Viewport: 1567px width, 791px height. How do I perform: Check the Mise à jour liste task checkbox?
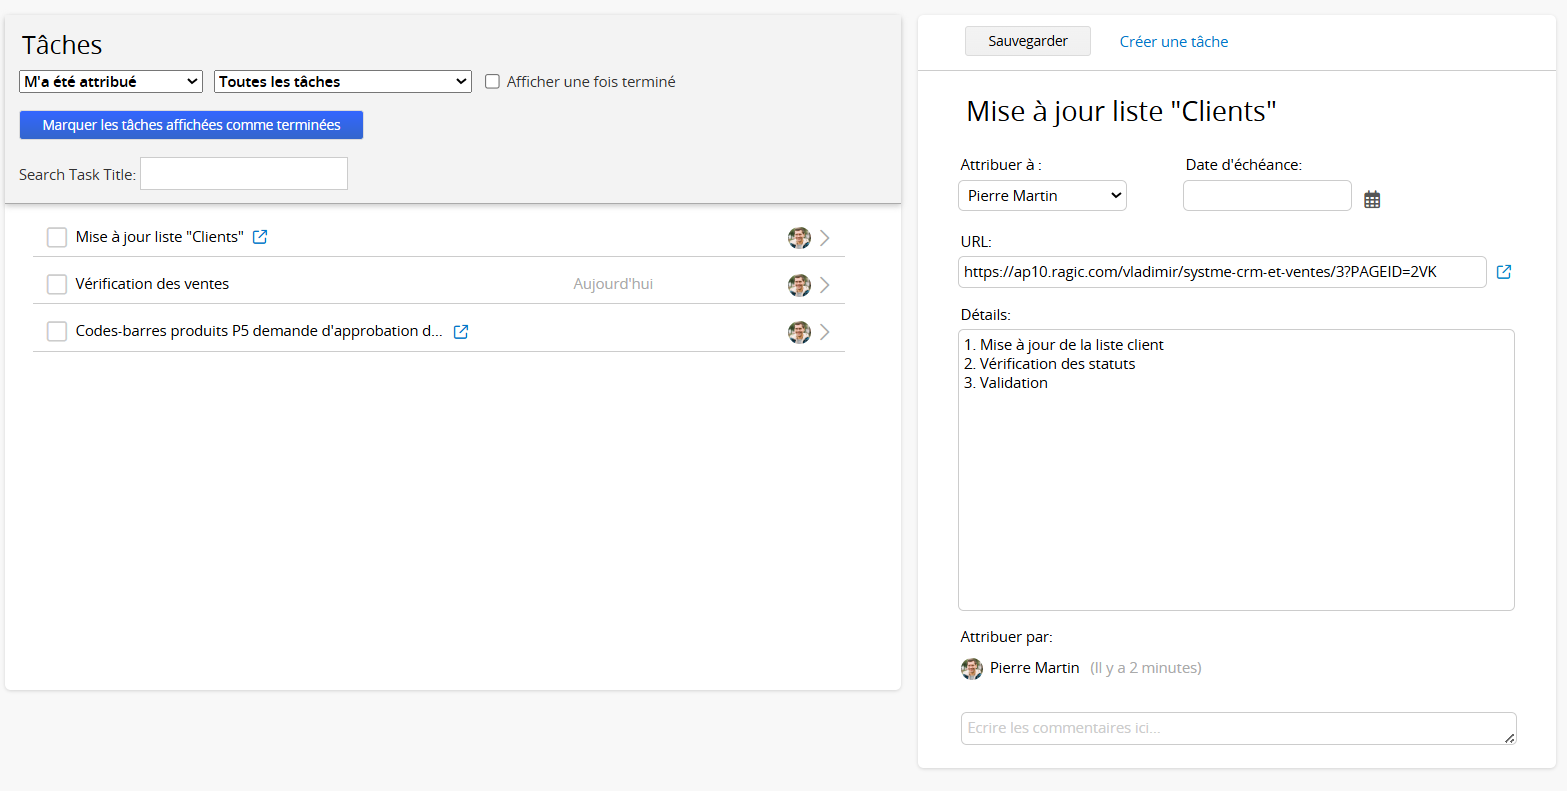[57, 237]
